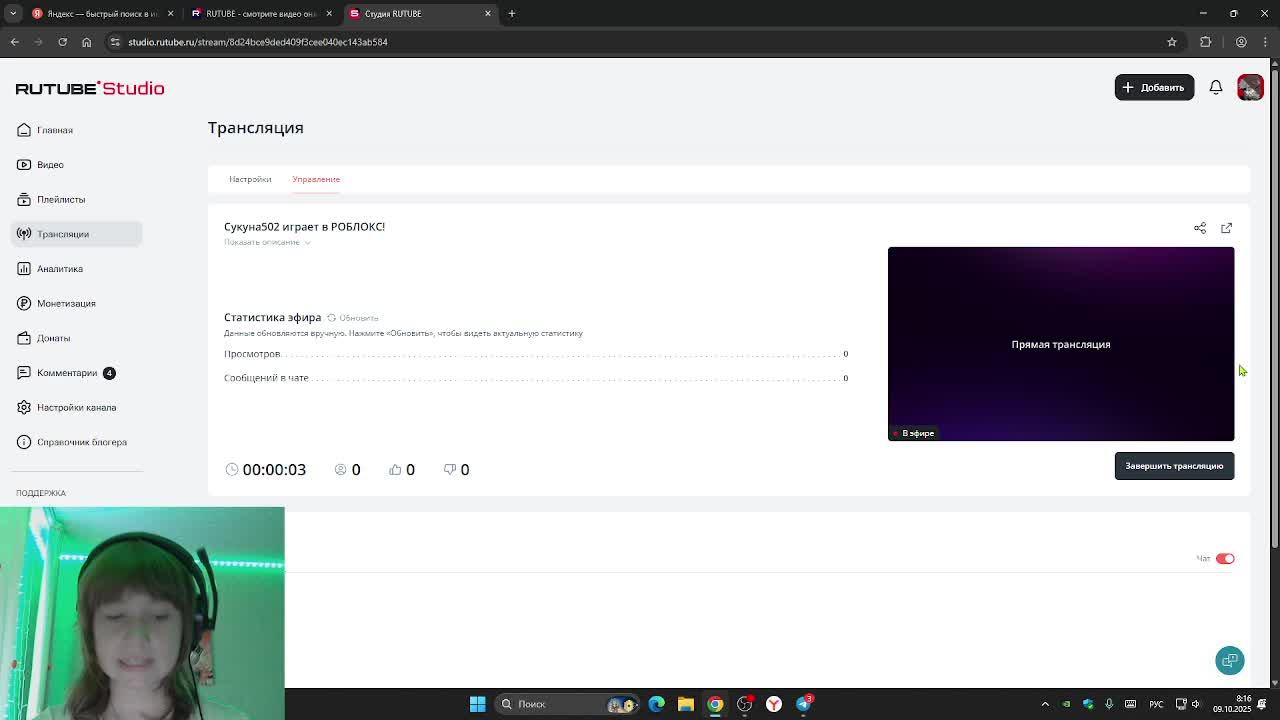Close the RUTUBE browser tab
The height and width of the screenshot is (720, 1280).
(329, 13)
